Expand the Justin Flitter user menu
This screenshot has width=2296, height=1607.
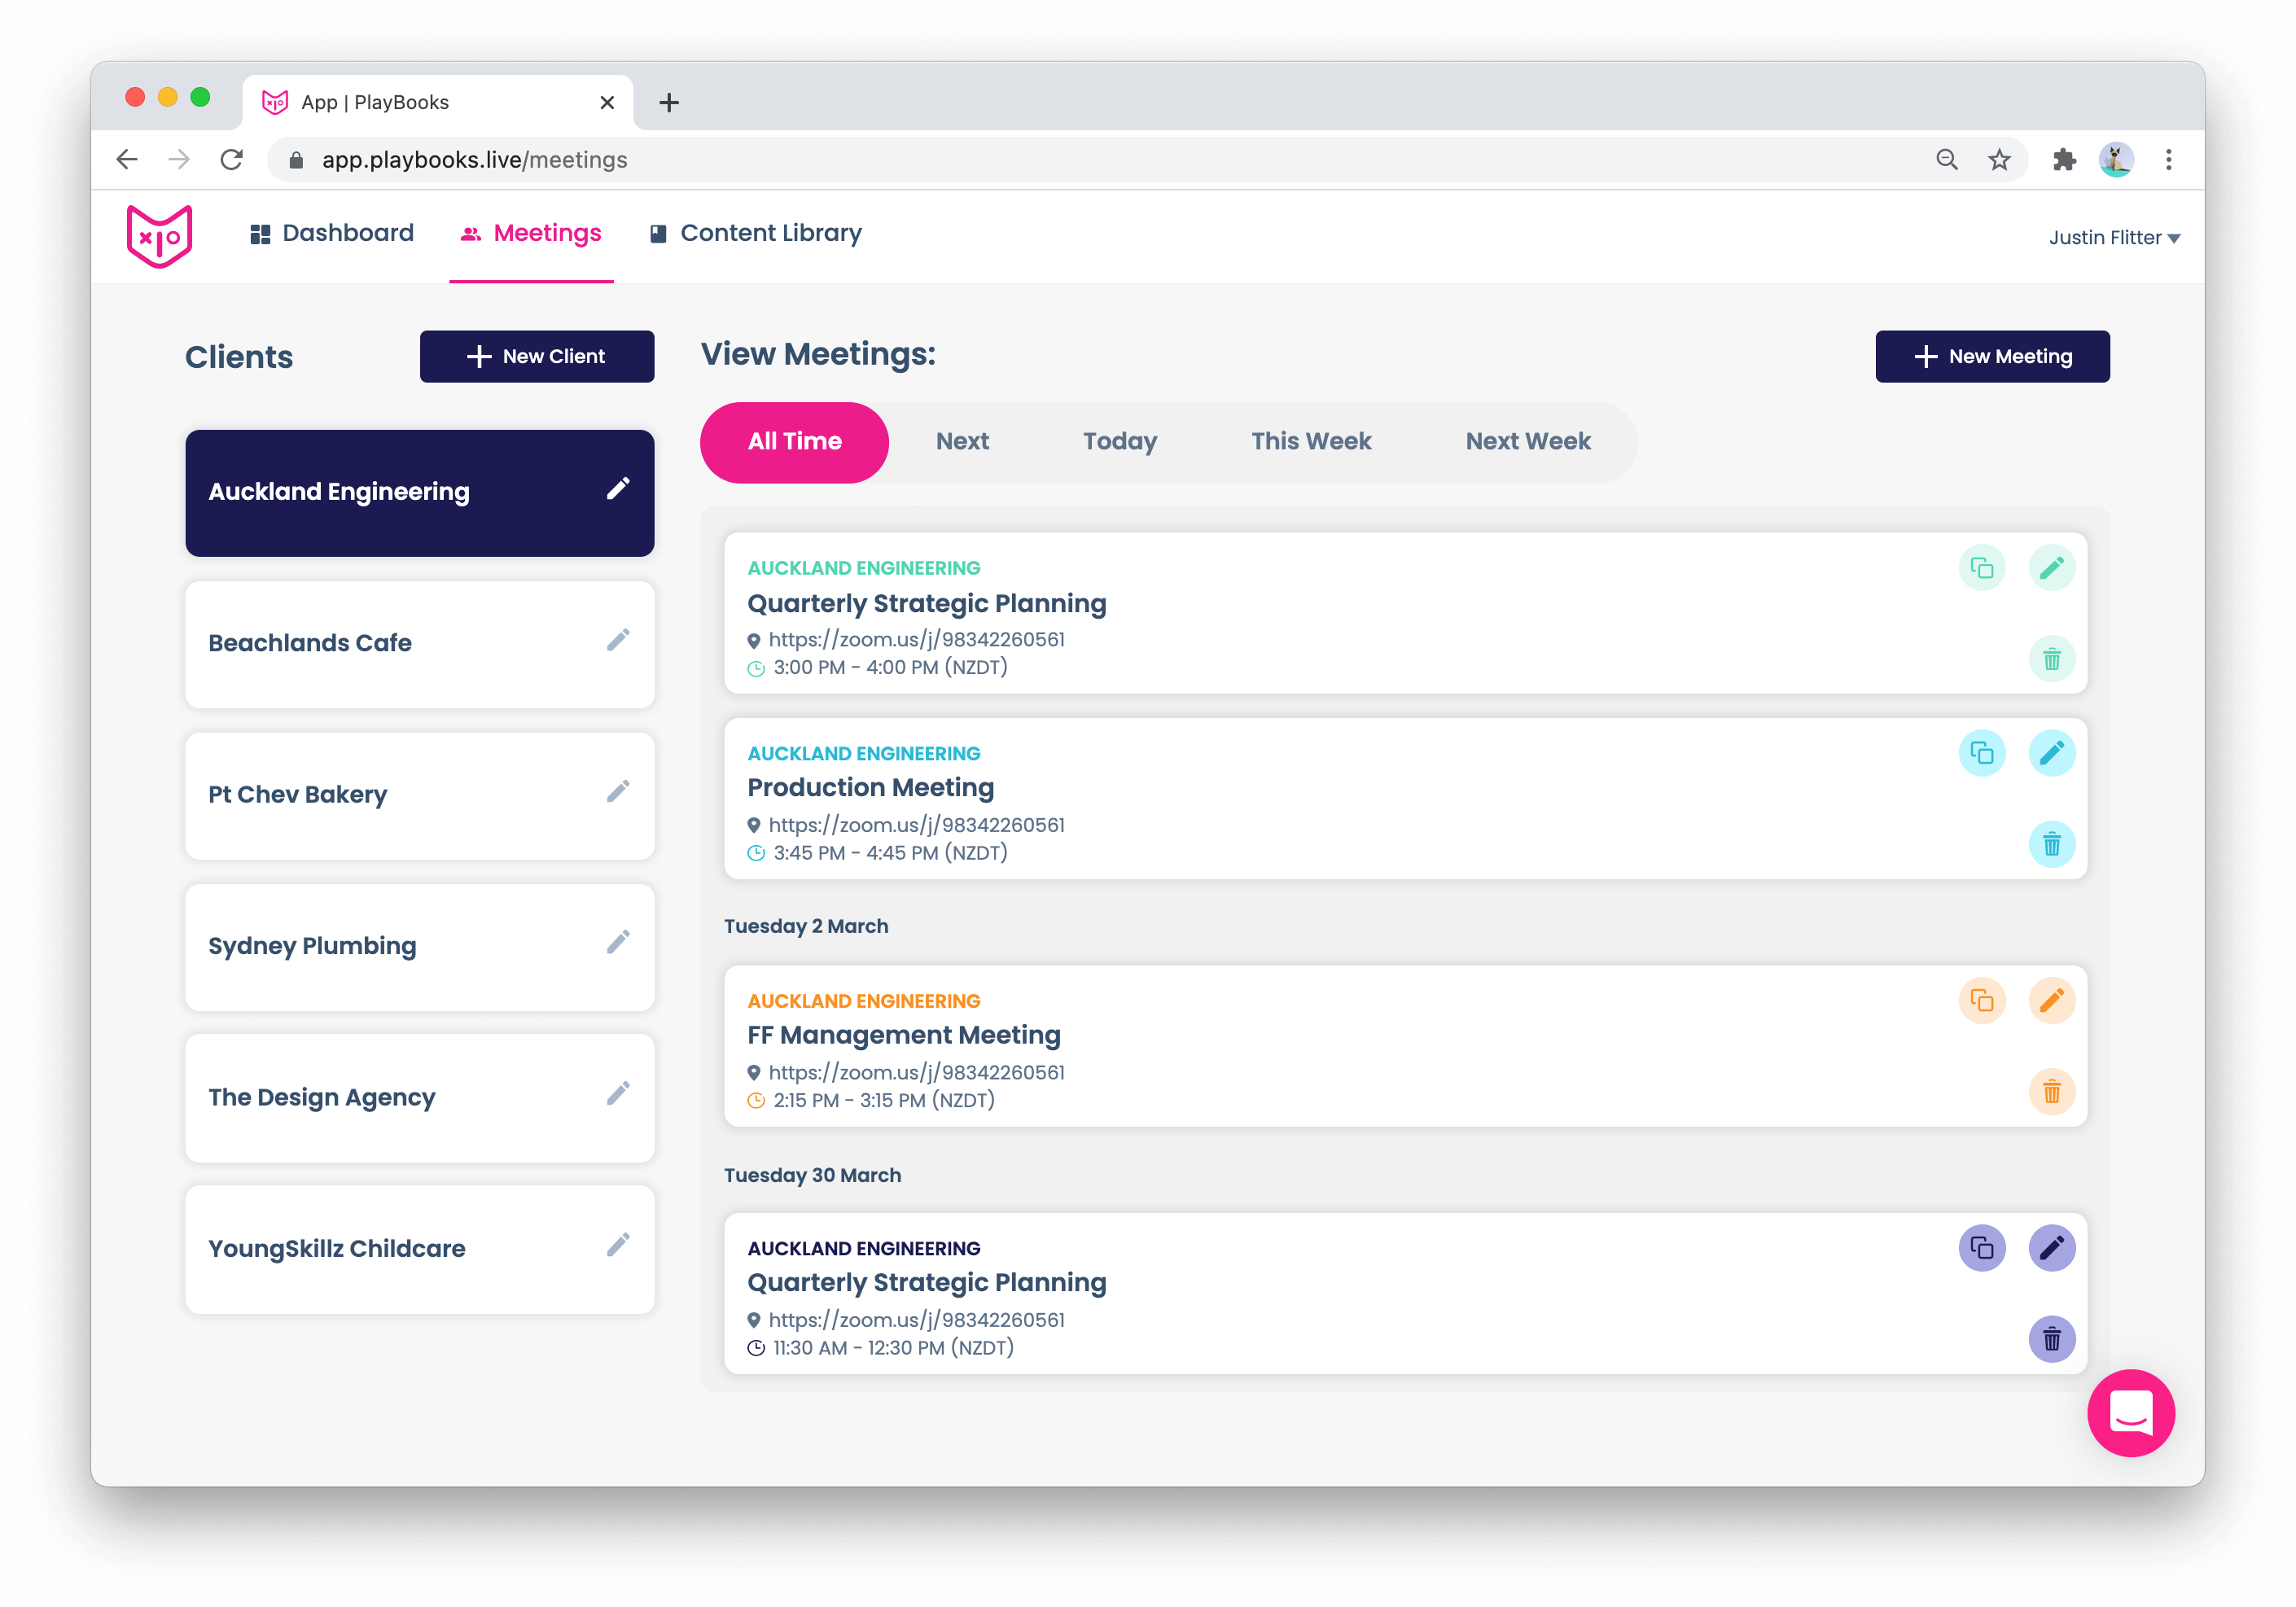pyautogui.click(x=2113, y=238)
